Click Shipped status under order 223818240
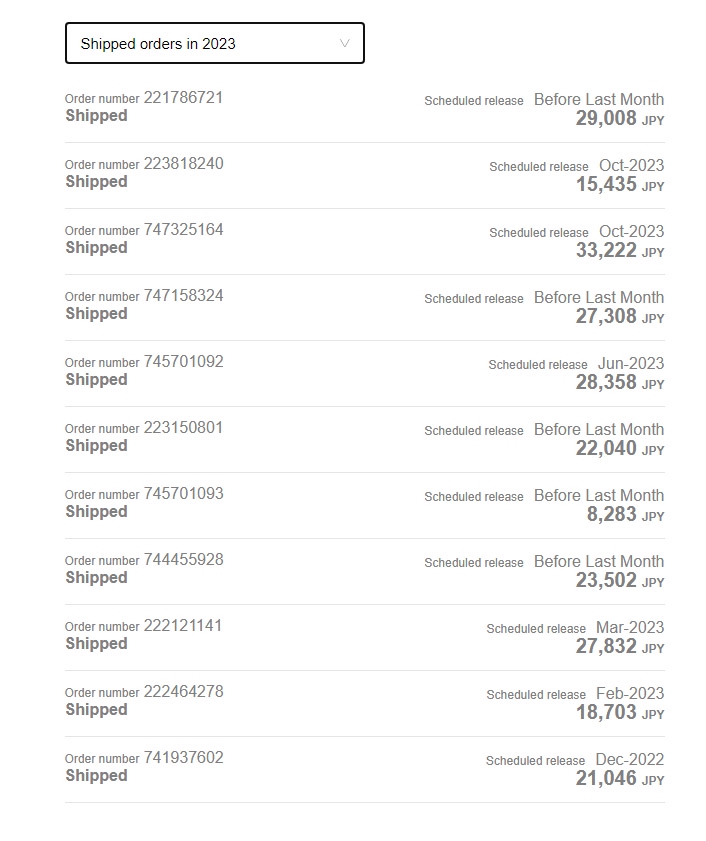The image size is (706, 841). (x=97, y=182)
